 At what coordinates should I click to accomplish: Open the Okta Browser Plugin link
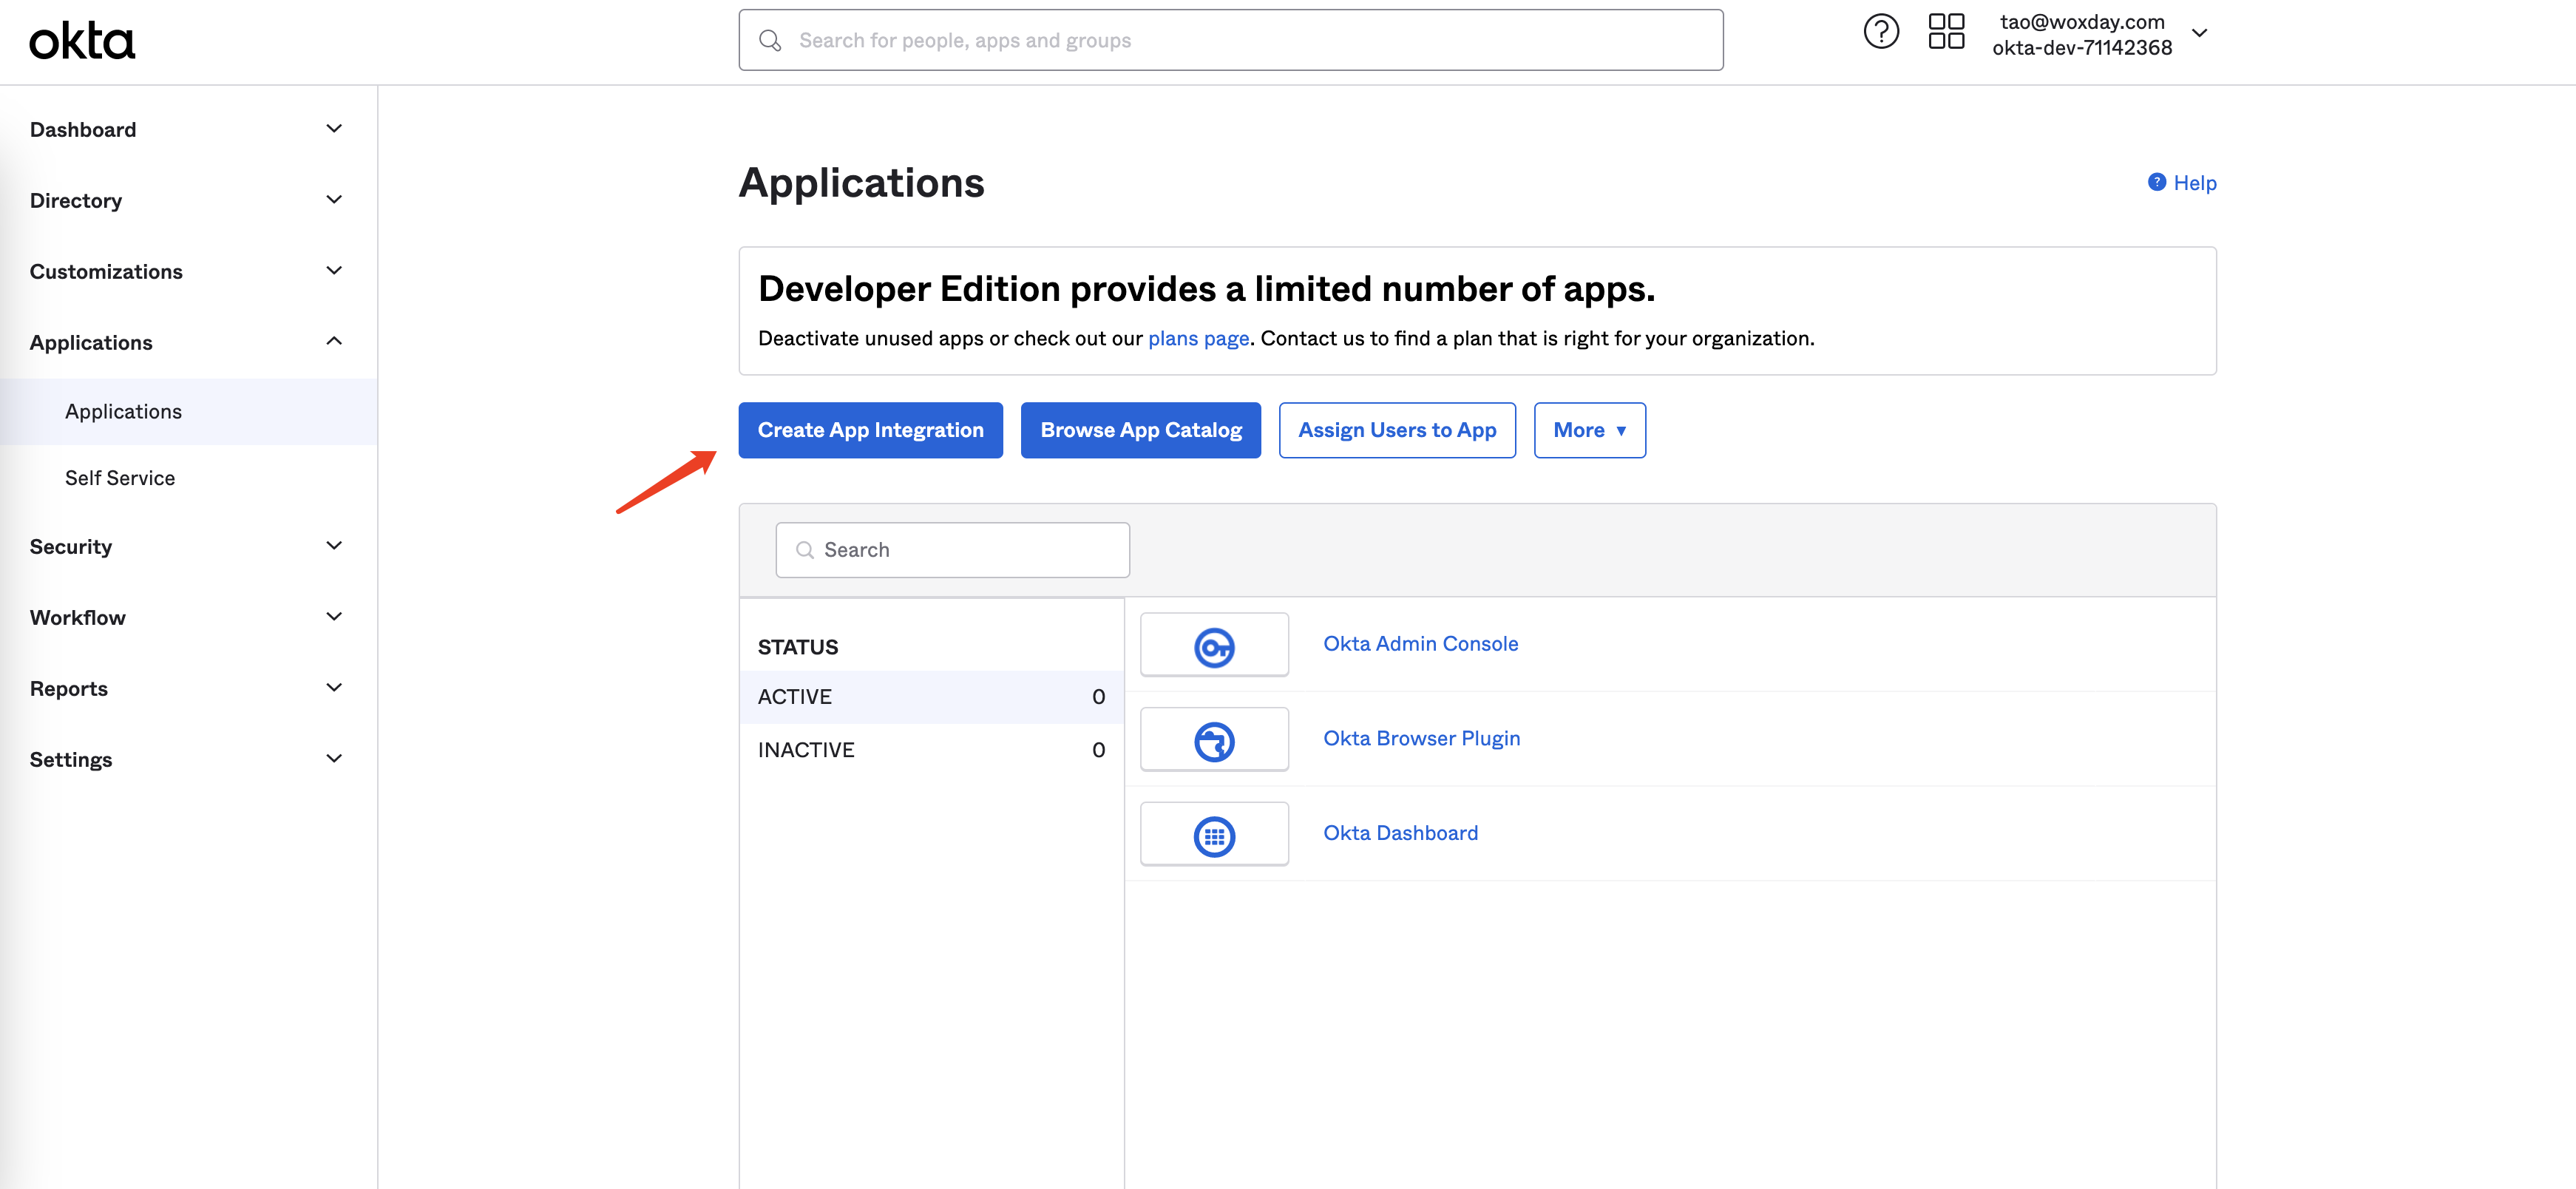coord(1421,738)
